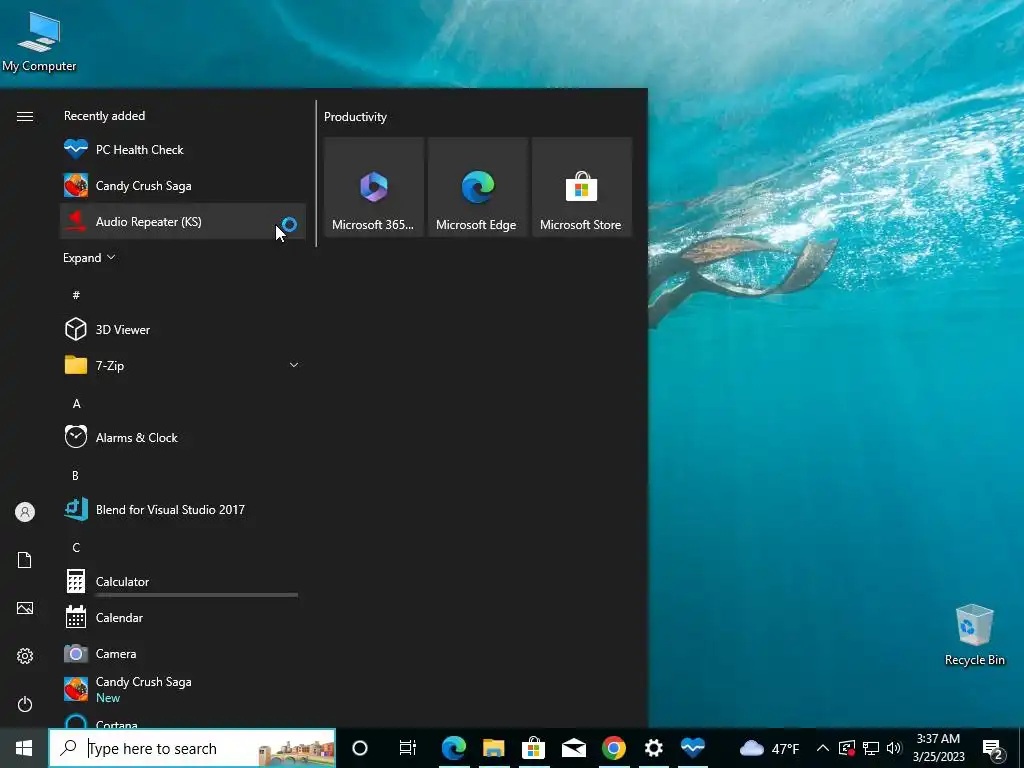Open the network icon in system tray
This screenshot has height=768, width=1024.
[x=871, y=748]
